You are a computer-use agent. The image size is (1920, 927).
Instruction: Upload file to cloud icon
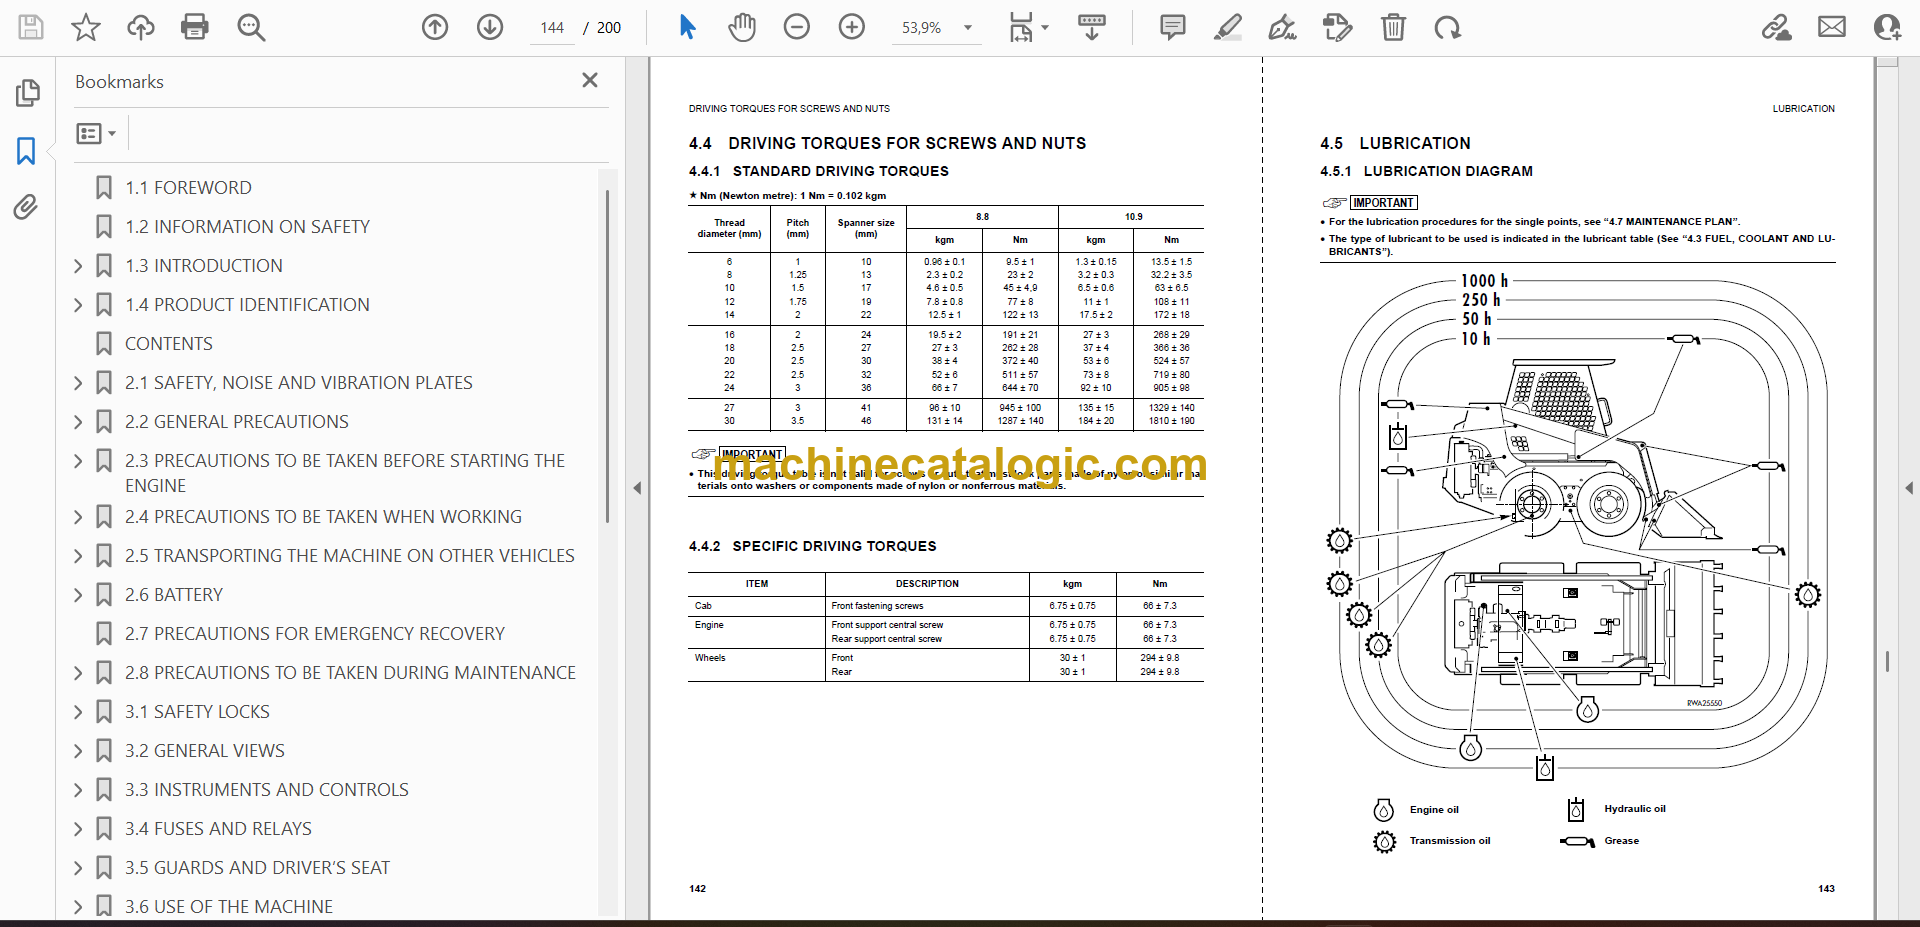[x=140, y=27]
